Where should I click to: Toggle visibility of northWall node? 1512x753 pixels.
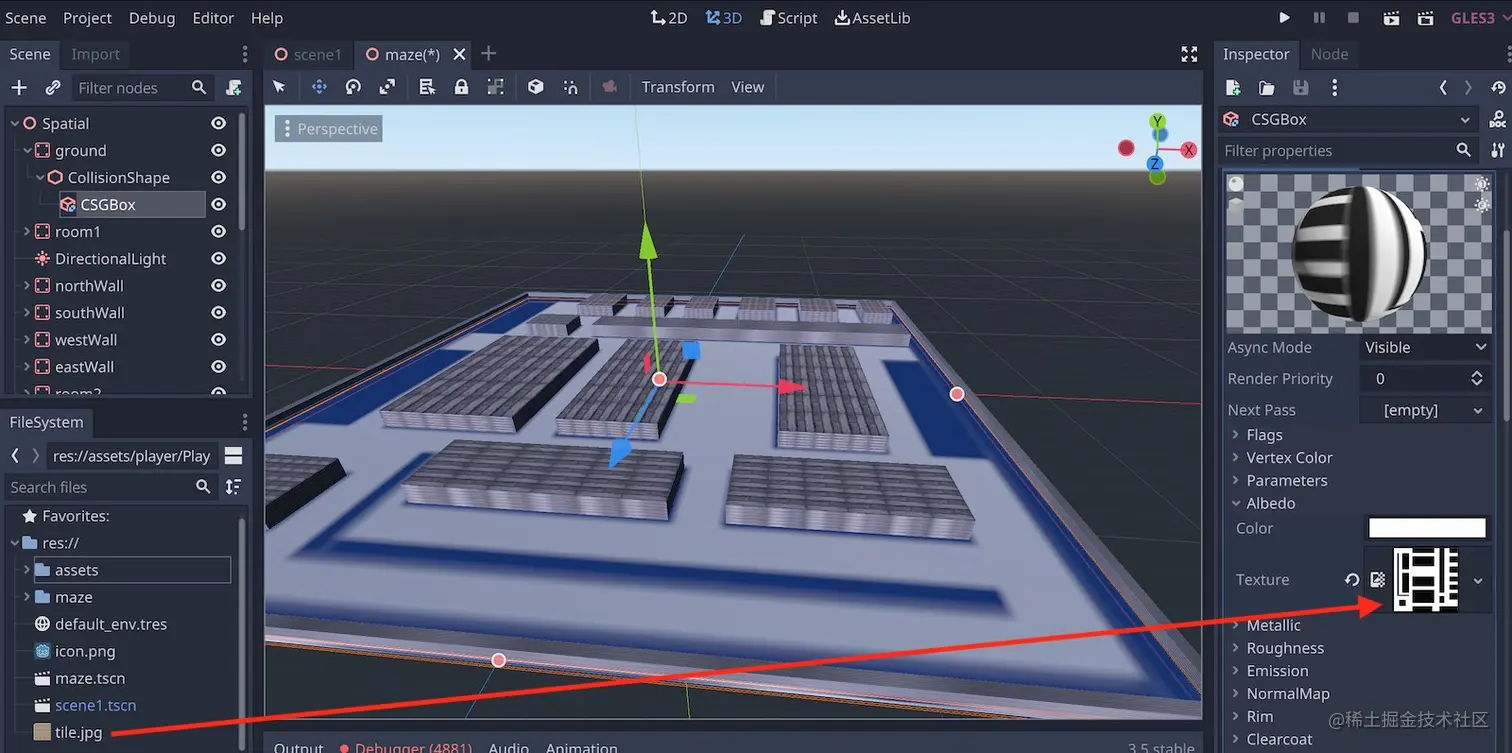point(218,285)
